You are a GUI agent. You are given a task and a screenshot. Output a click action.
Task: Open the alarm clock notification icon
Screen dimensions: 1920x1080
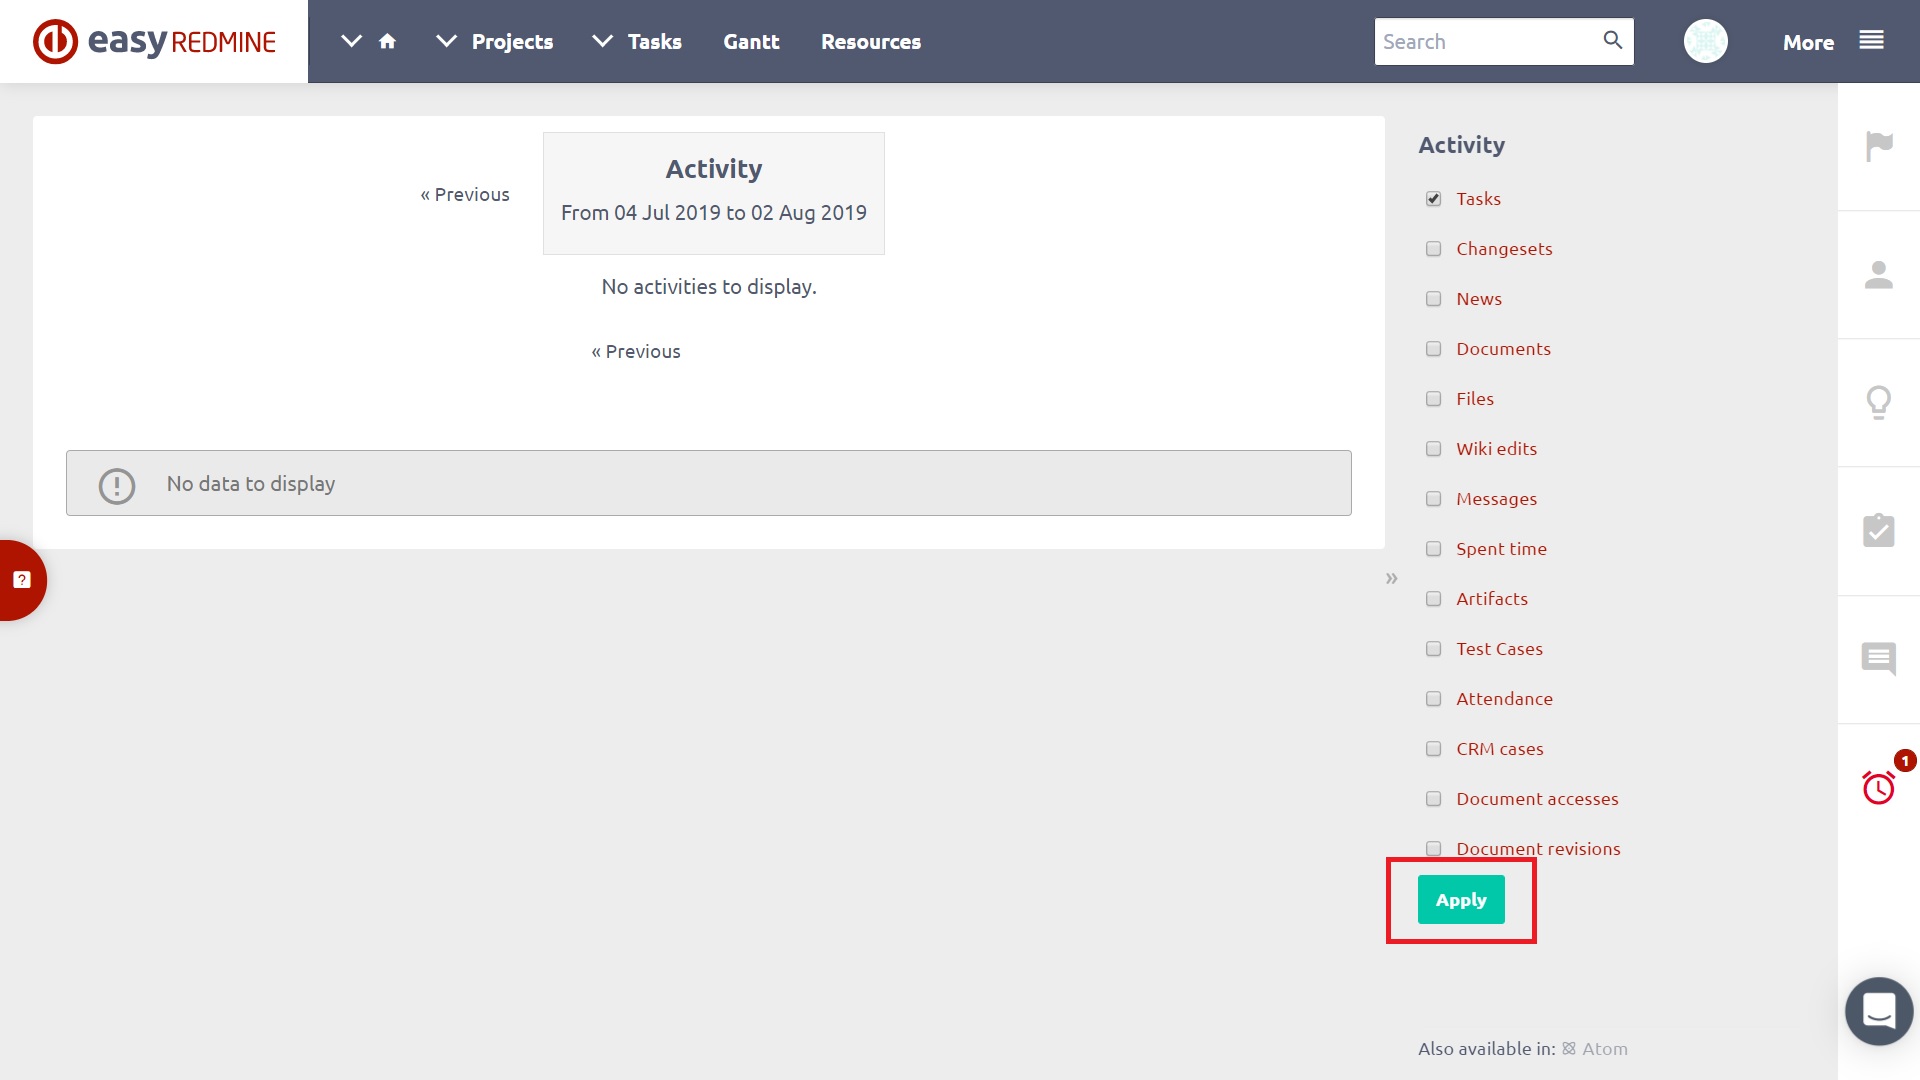click(1879, 788)
